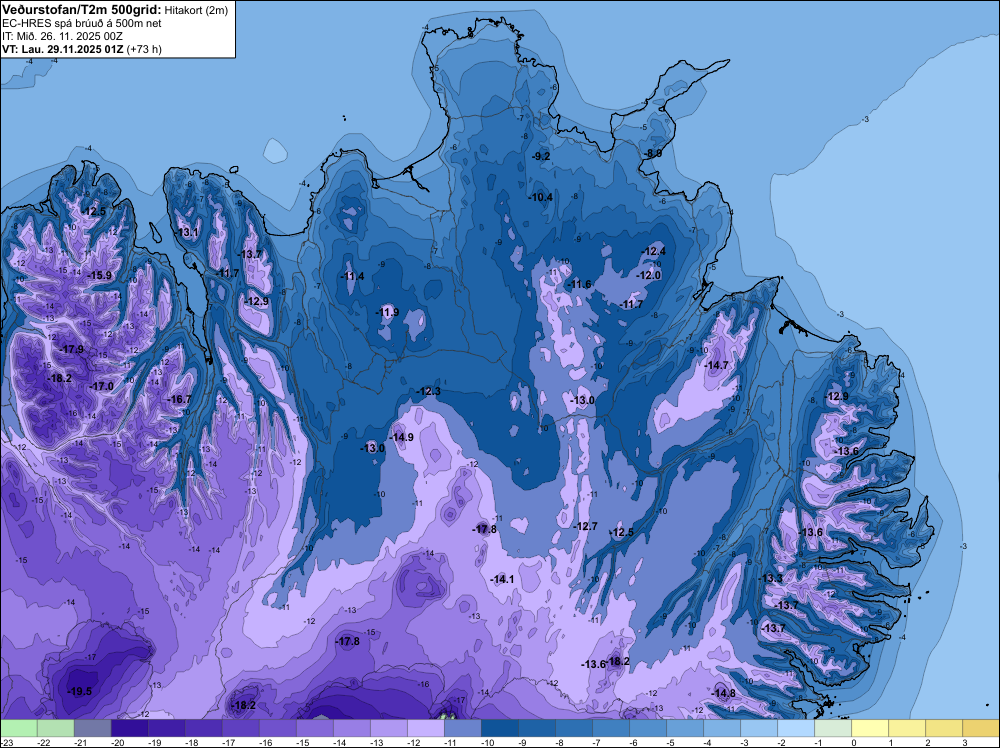Screen dimensions: 1000x748
Task: Pick the -17 purple legend swatch
Action: click(x=241, y=728)
